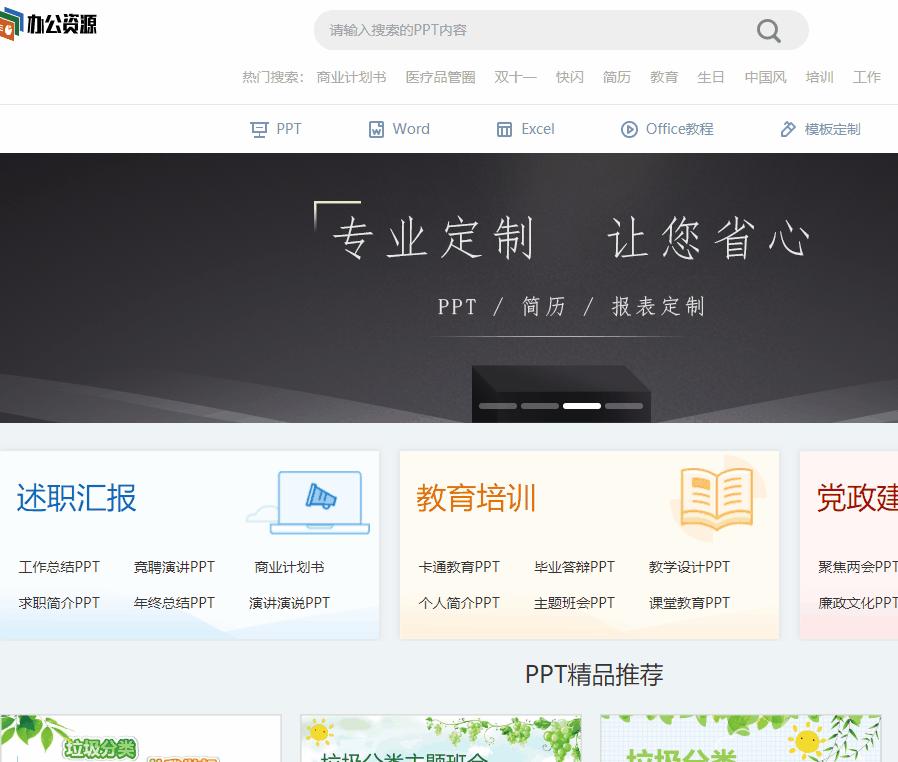Click the Excel spreadsheet icon
Image resolution: width=898 pixels, height=762 pixels.
[x=504, y=128]
